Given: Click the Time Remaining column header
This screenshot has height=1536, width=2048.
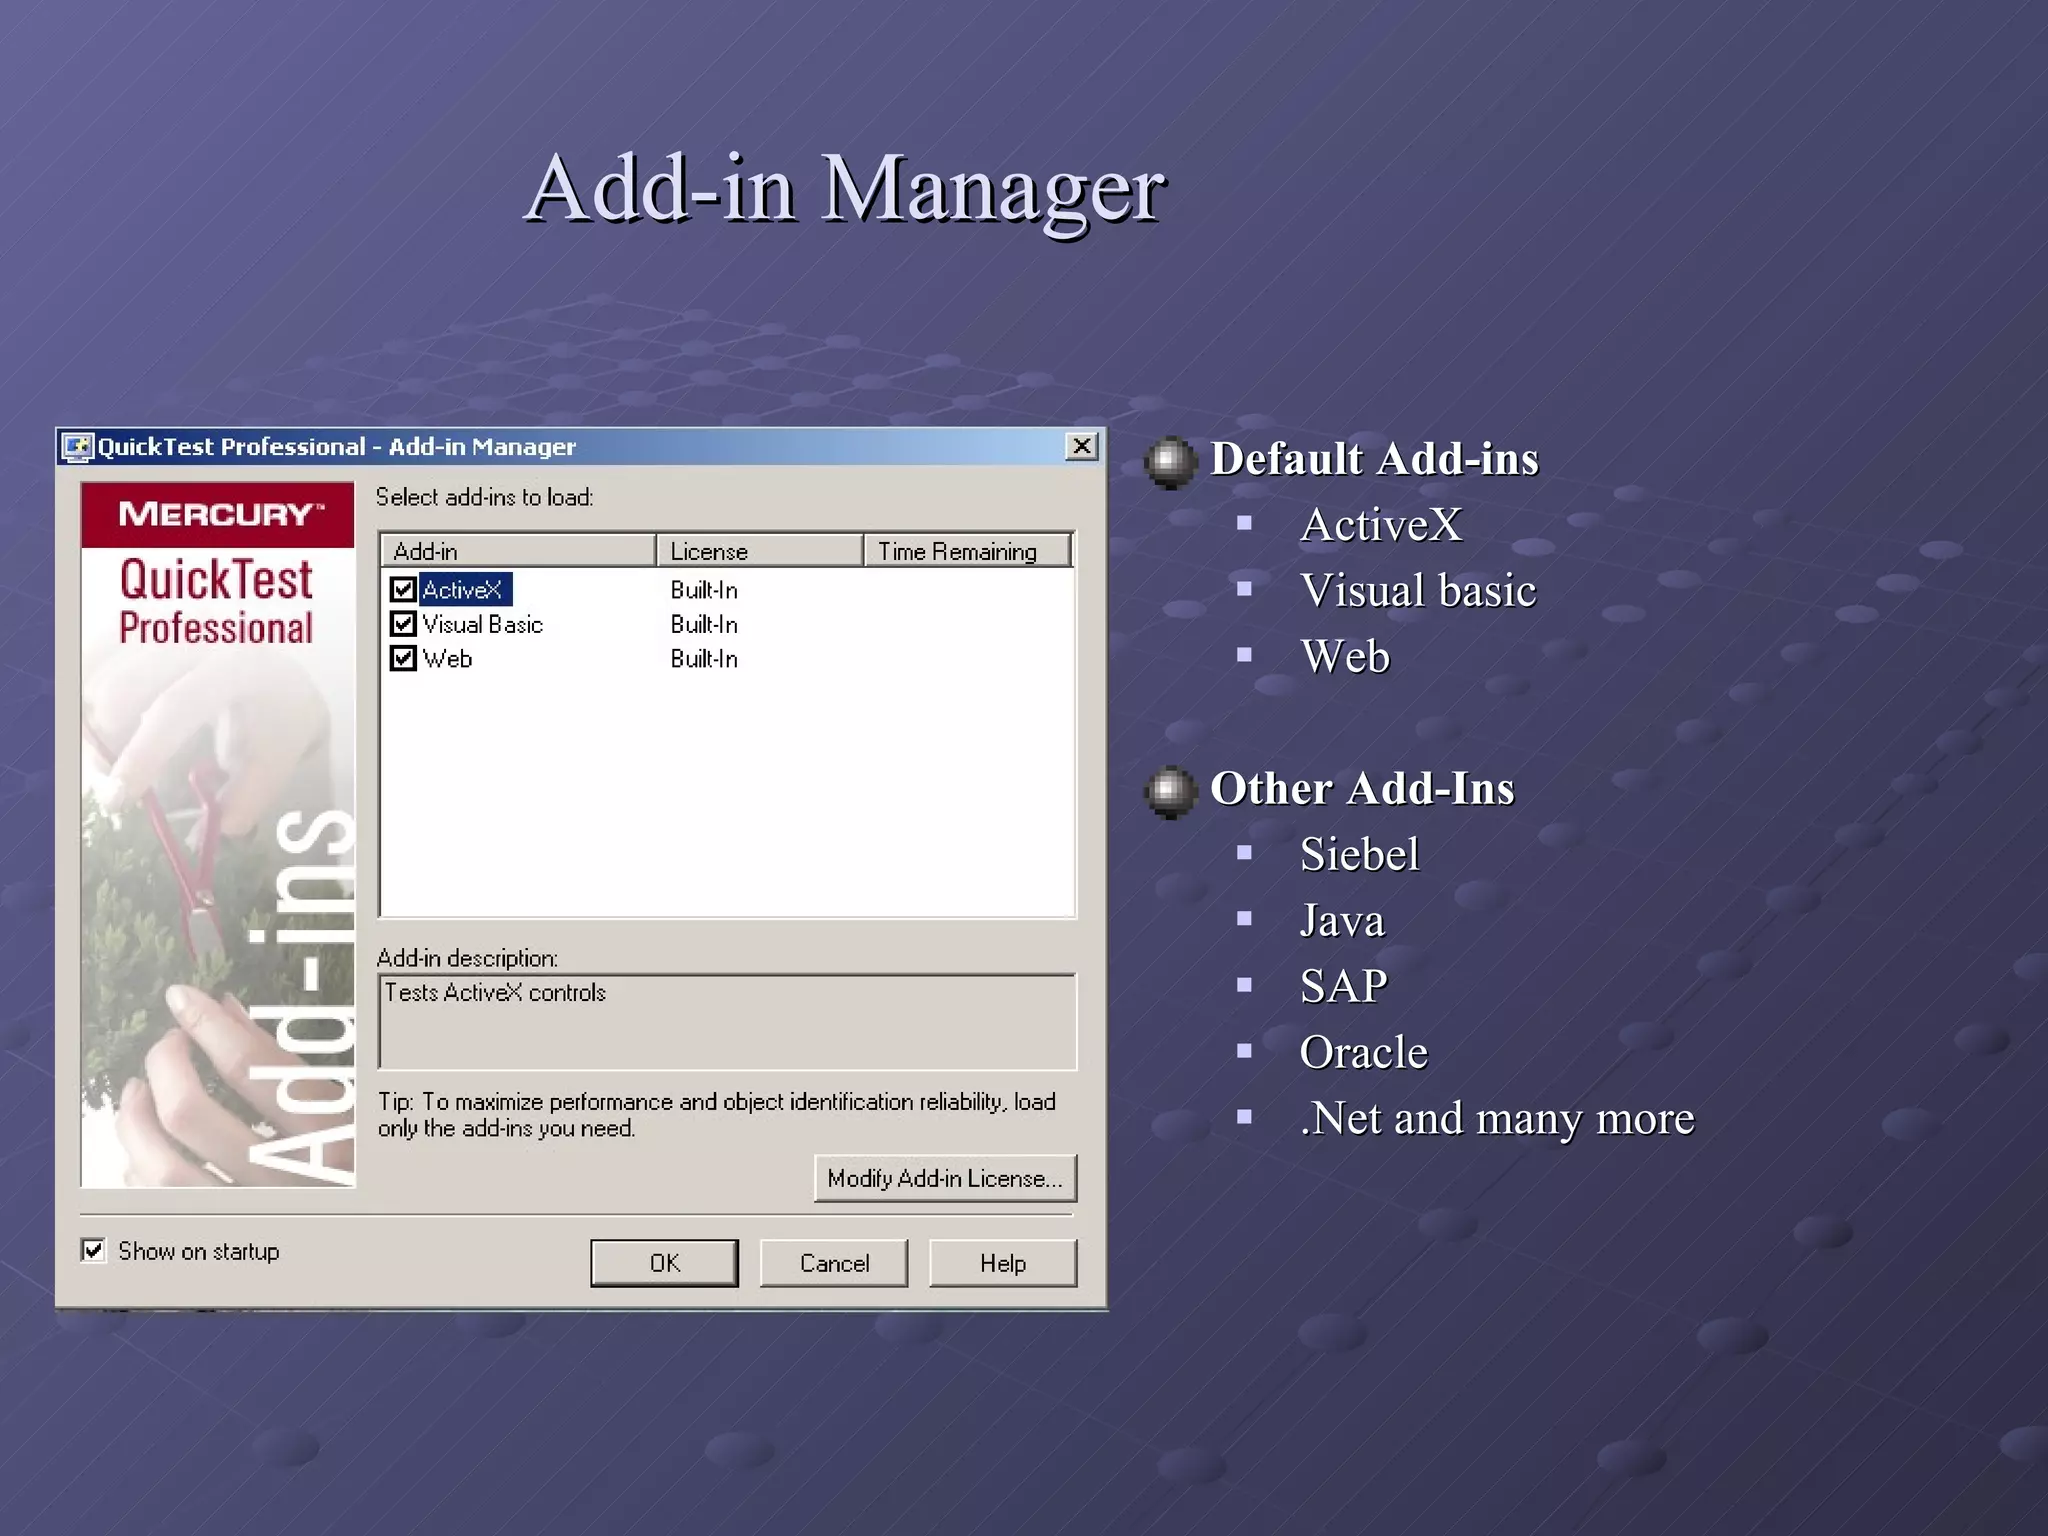Looking at the screenshot, I should coord(968,551).
